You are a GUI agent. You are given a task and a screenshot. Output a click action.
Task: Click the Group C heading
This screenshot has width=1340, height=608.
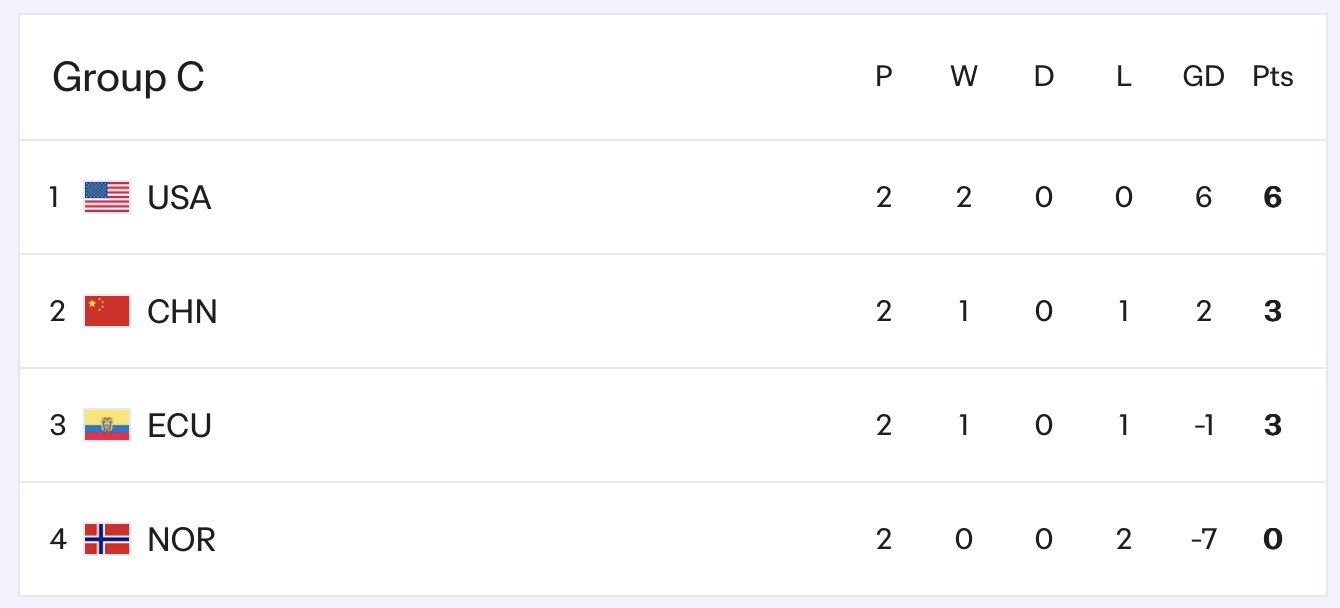[x=128, y=77]
